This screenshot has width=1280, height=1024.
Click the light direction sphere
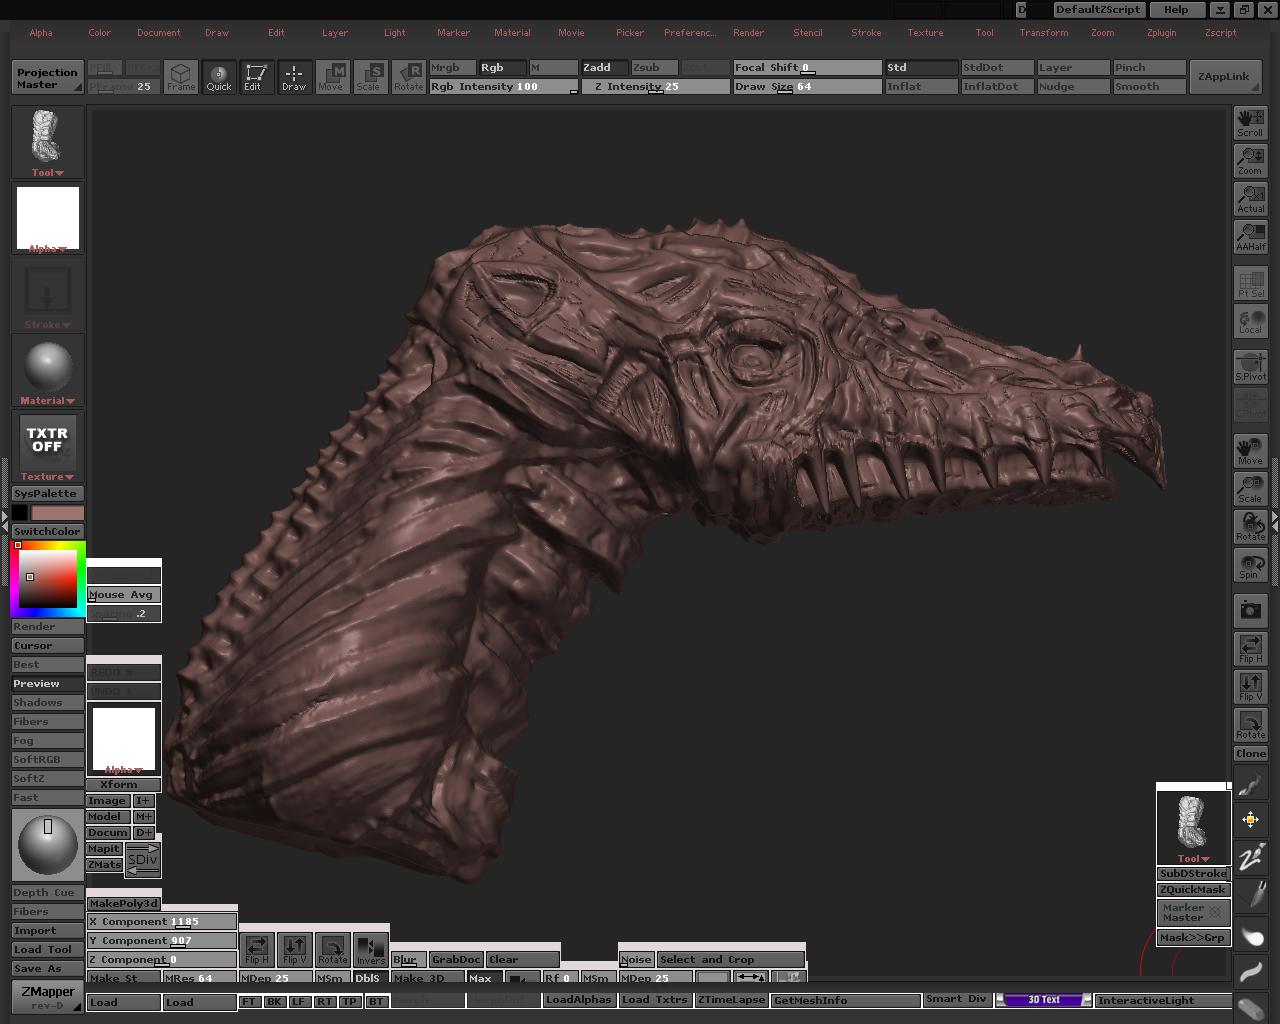click(47, 845)
